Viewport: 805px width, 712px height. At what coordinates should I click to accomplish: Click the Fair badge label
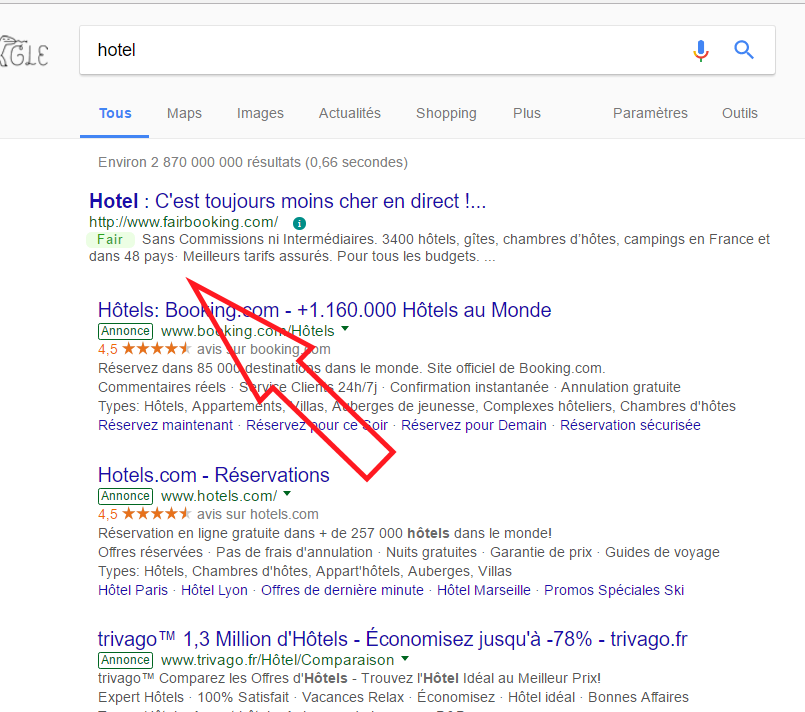[110, 239]
